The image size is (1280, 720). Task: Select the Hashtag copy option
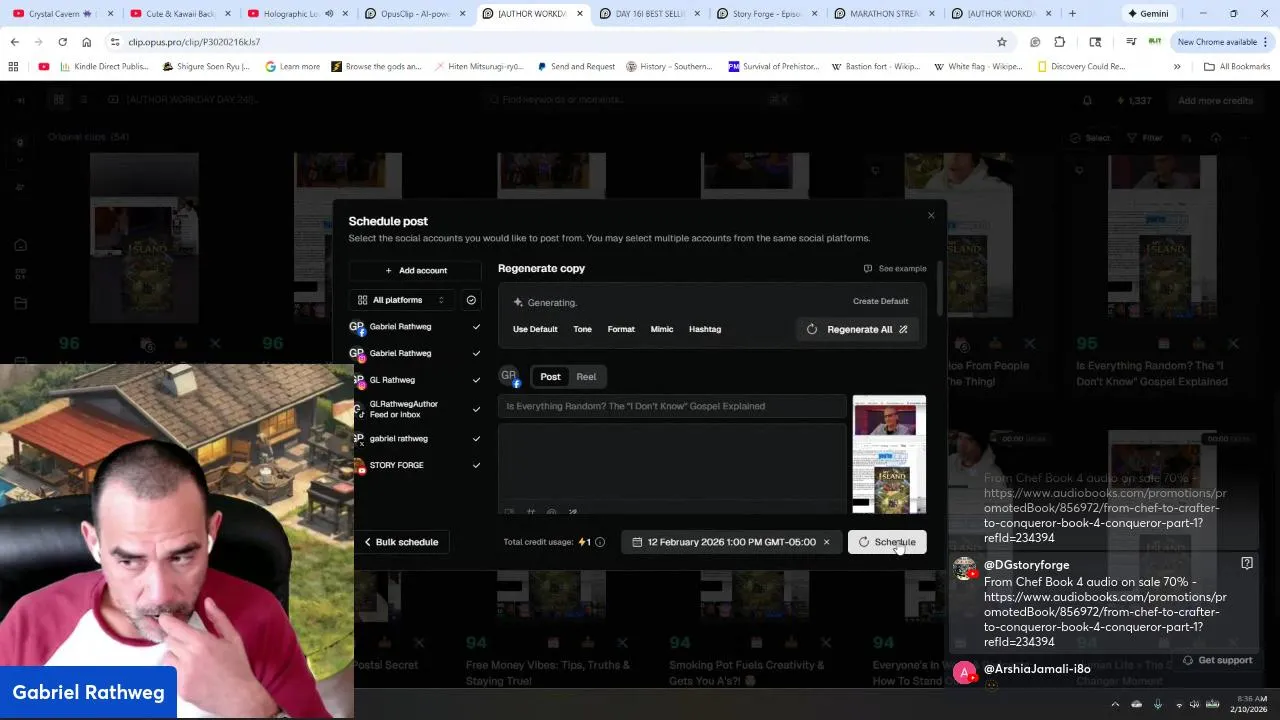click(x=705, y=329)
